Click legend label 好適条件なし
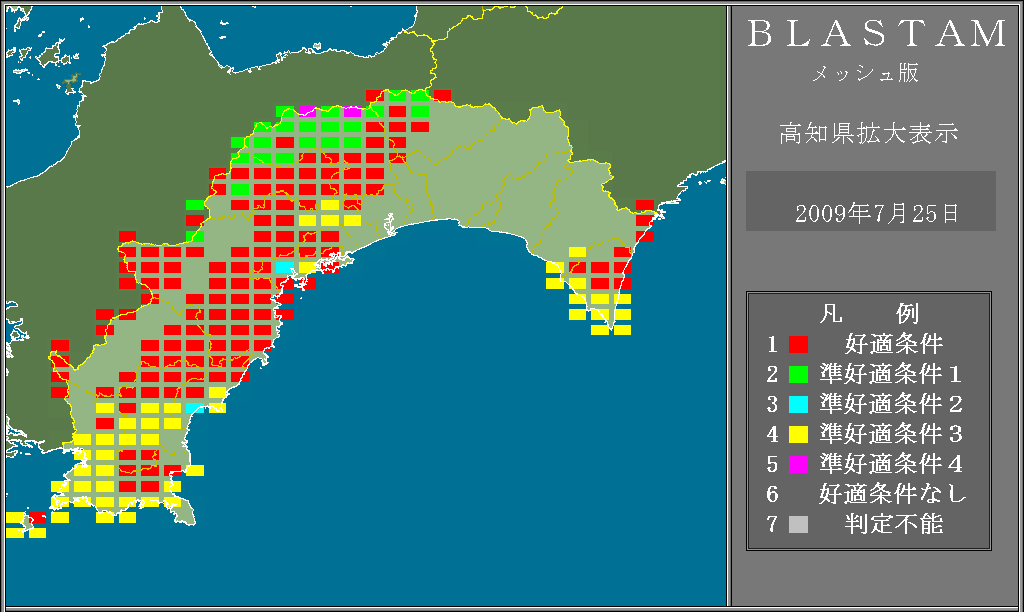 (x=893, y=494)
